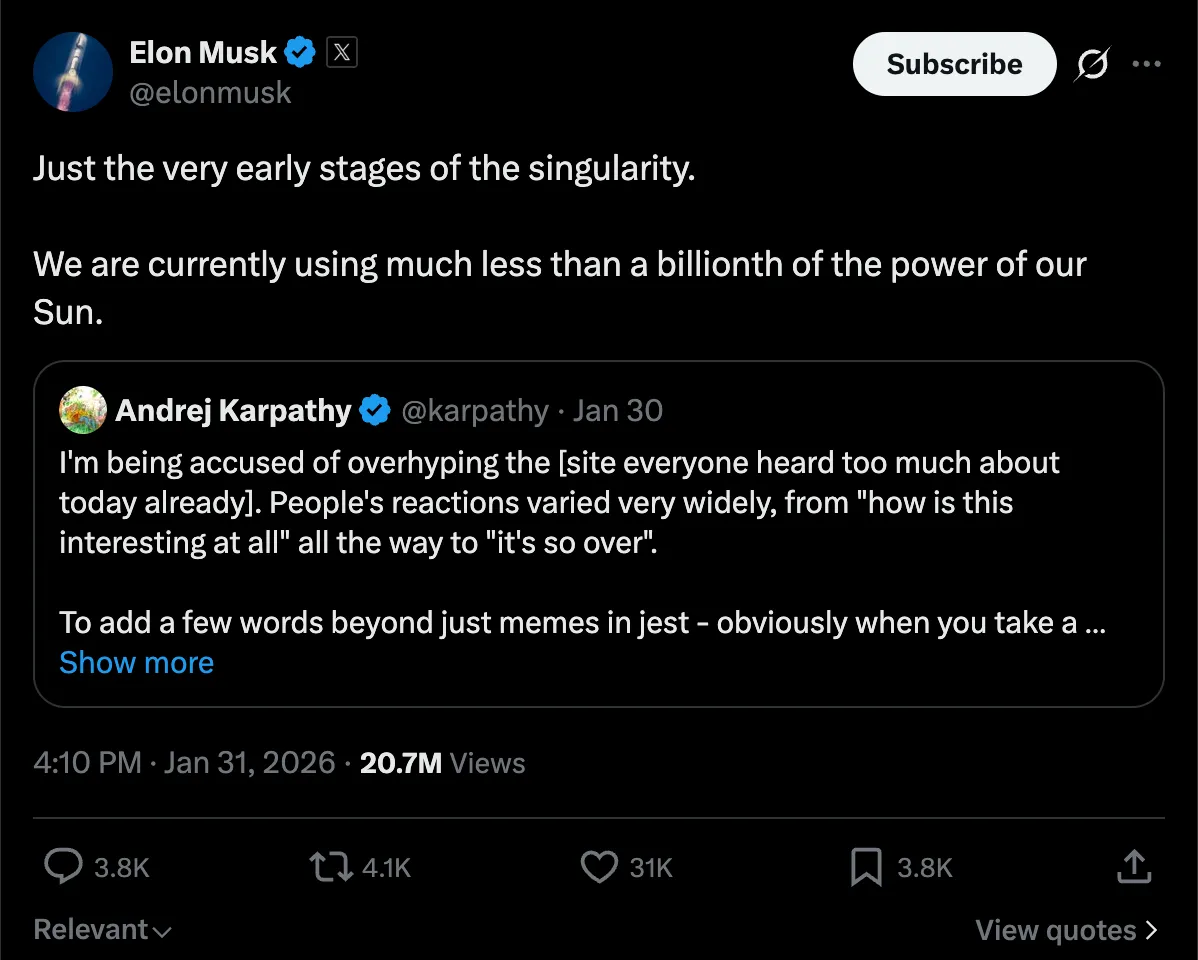Click the @karpathy handle
This screenshot has height=960, width=1198.
[x=474, y=410]
